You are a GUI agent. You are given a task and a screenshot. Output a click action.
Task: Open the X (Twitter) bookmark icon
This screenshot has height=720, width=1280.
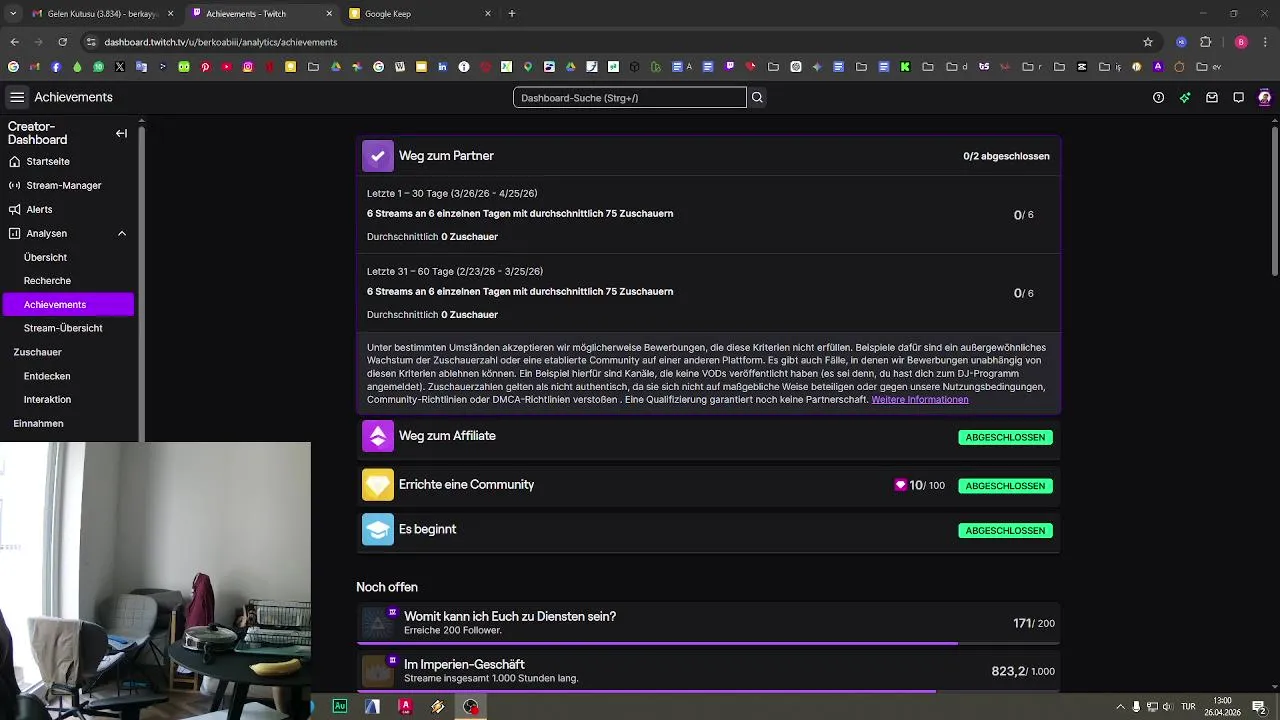click(x=120, y=67)
